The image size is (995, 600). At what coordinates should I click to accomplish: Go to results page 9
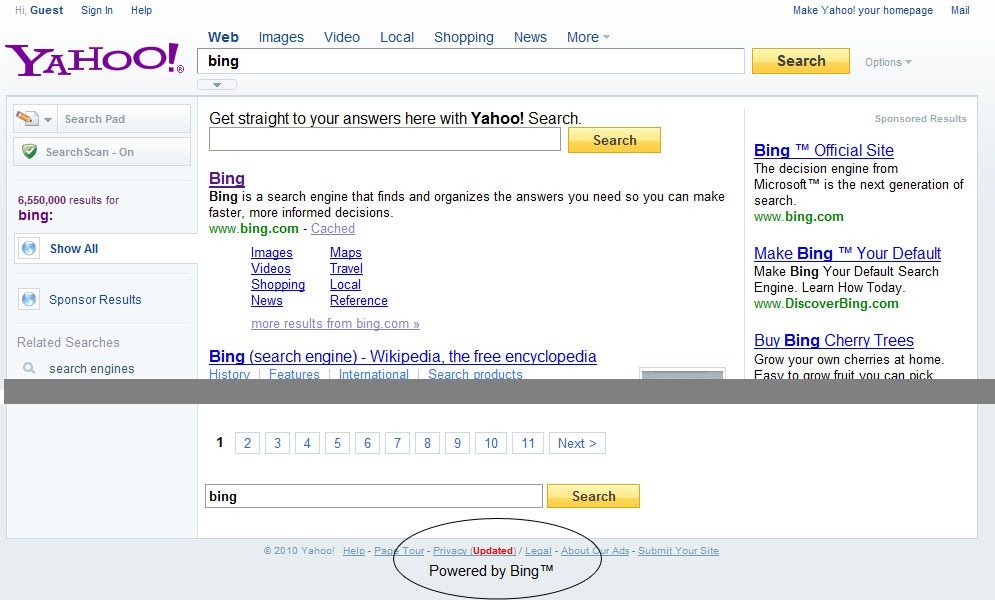tap(458, 443)
